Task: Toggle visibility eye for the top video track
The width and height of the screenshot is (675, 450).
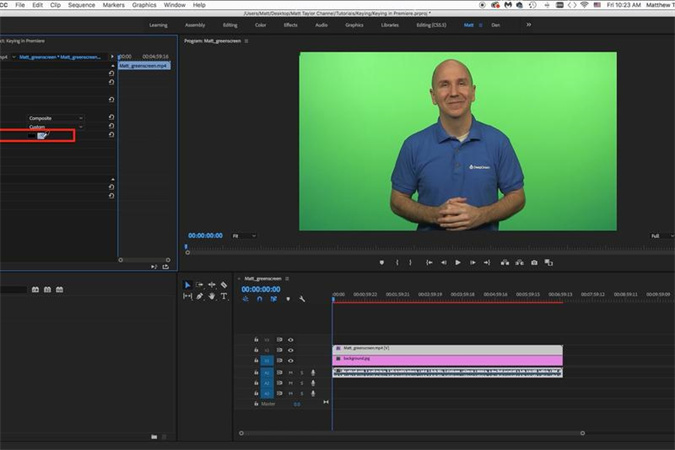Action: pos(291,340)
